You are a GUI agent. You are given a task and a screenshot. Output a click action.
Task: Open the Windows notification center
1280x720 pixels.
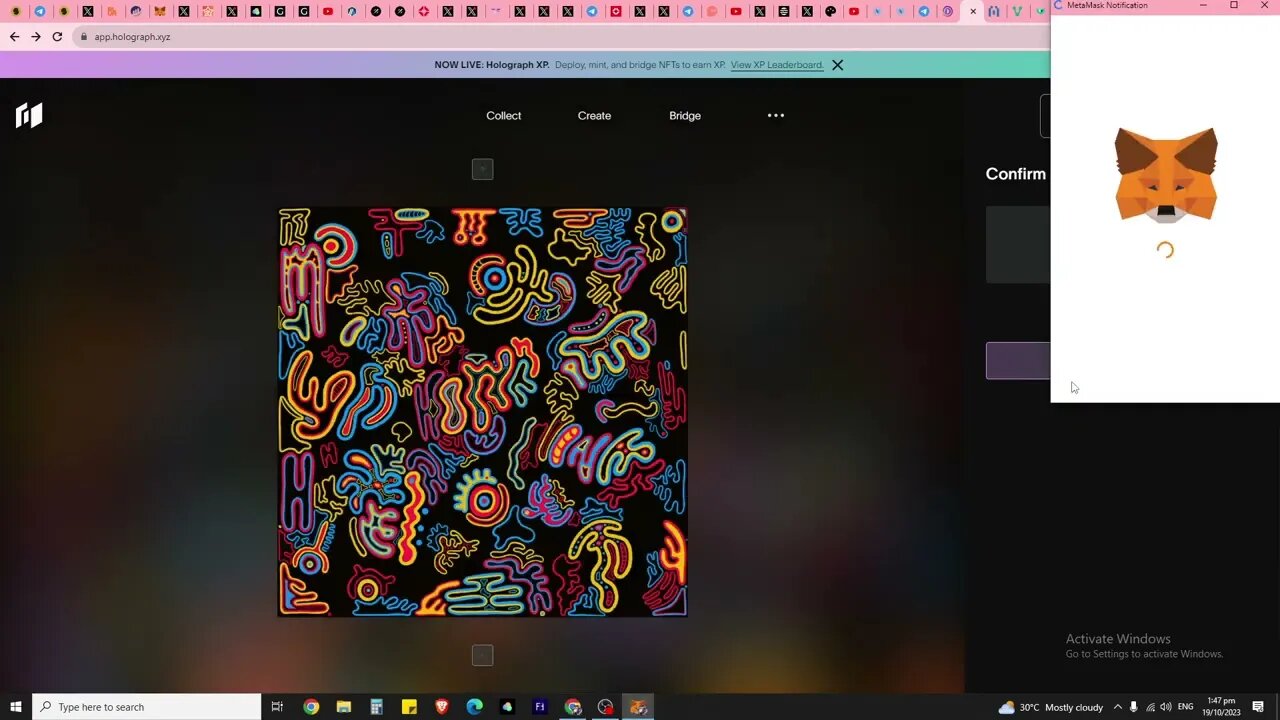pos(1259,707)
